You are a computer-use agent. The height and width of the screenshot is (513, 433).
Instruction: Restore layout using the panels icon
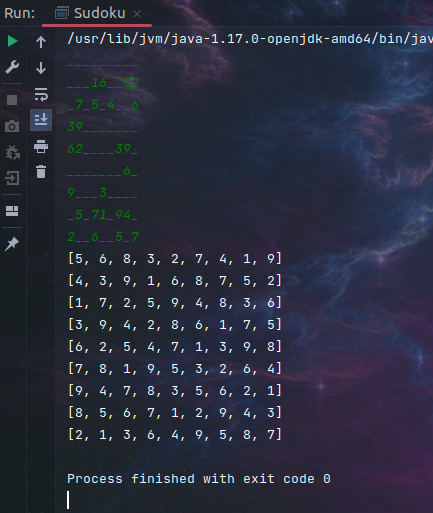(12, 211)
